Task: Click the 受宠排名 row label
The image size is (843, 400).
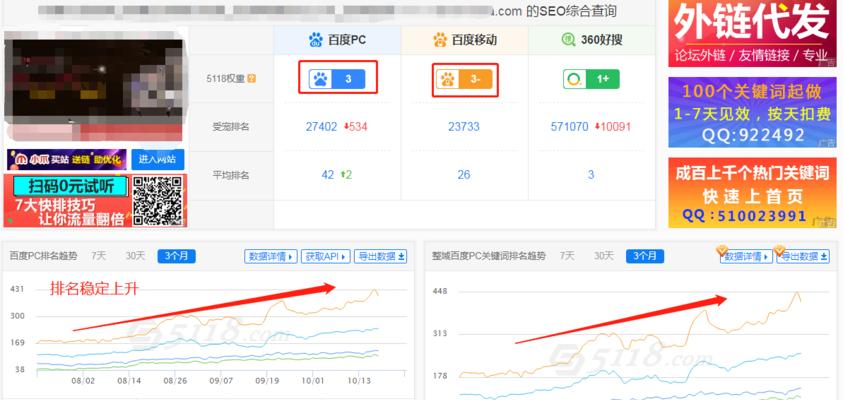Action: pos(231,127)
